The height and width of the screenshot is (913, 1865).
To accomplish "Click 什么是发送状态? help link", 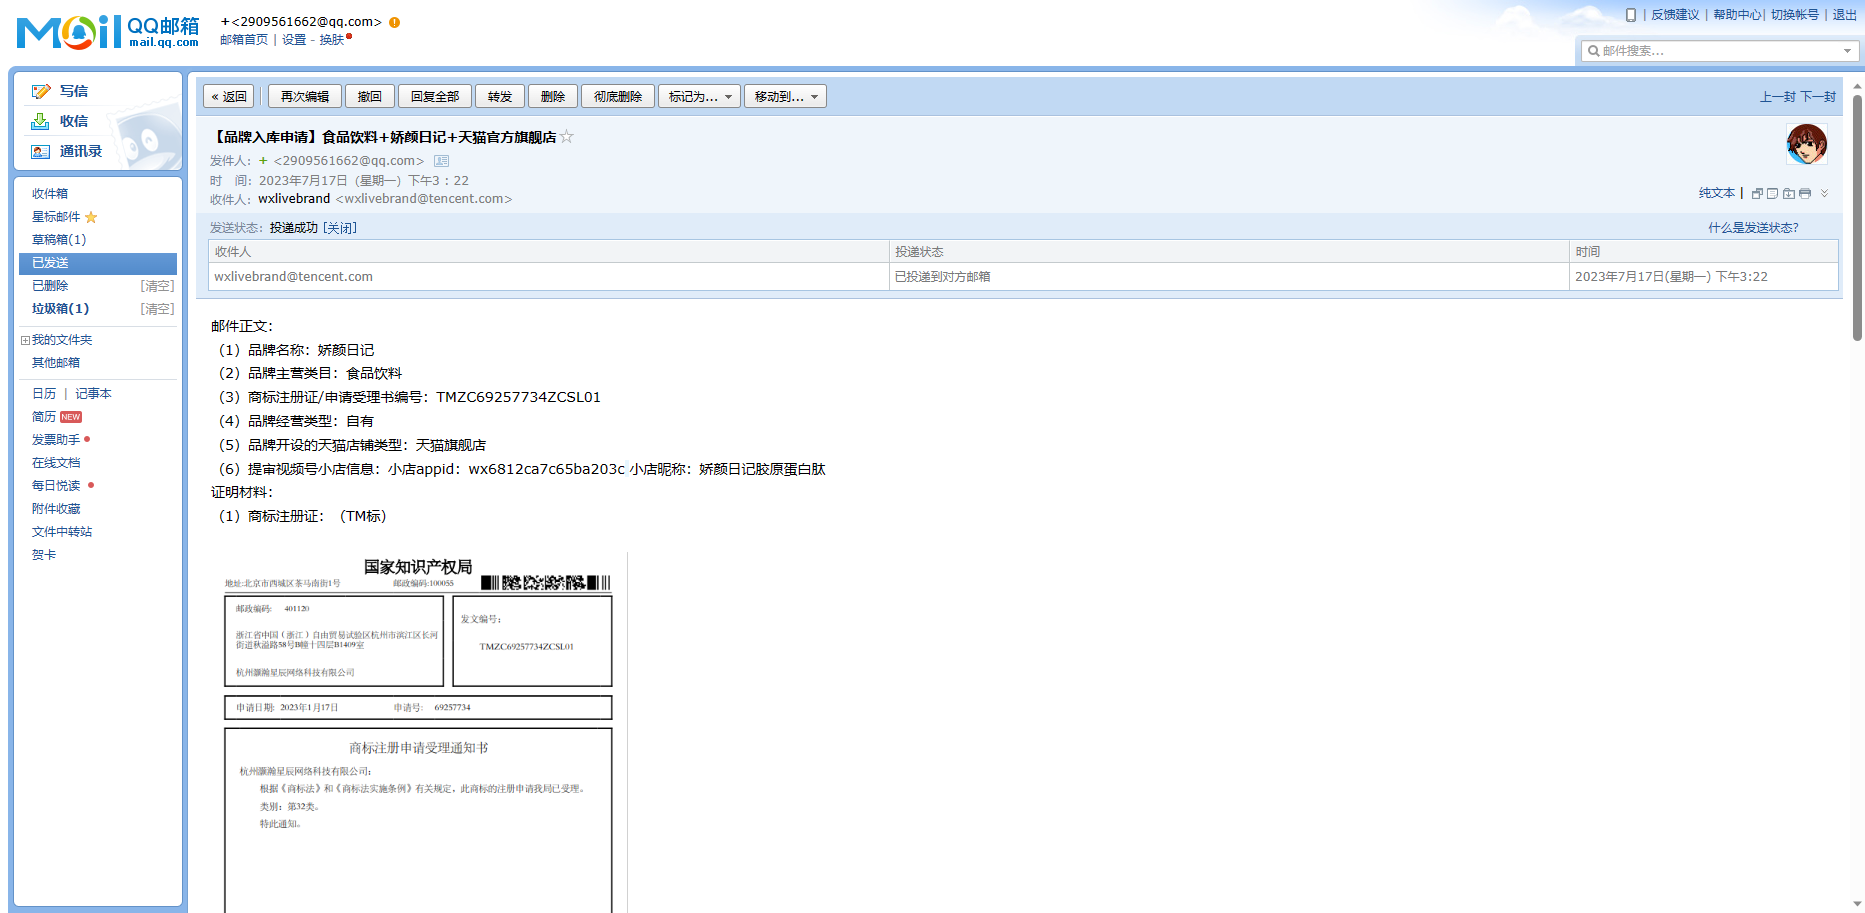I will [1753, 228].
